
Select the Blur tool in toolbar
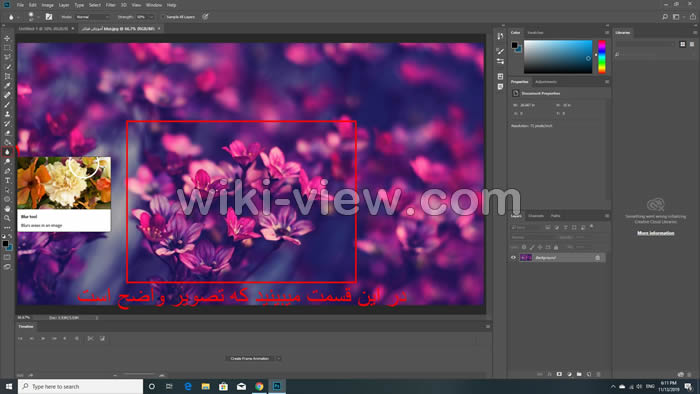click(x=7, y=152)
